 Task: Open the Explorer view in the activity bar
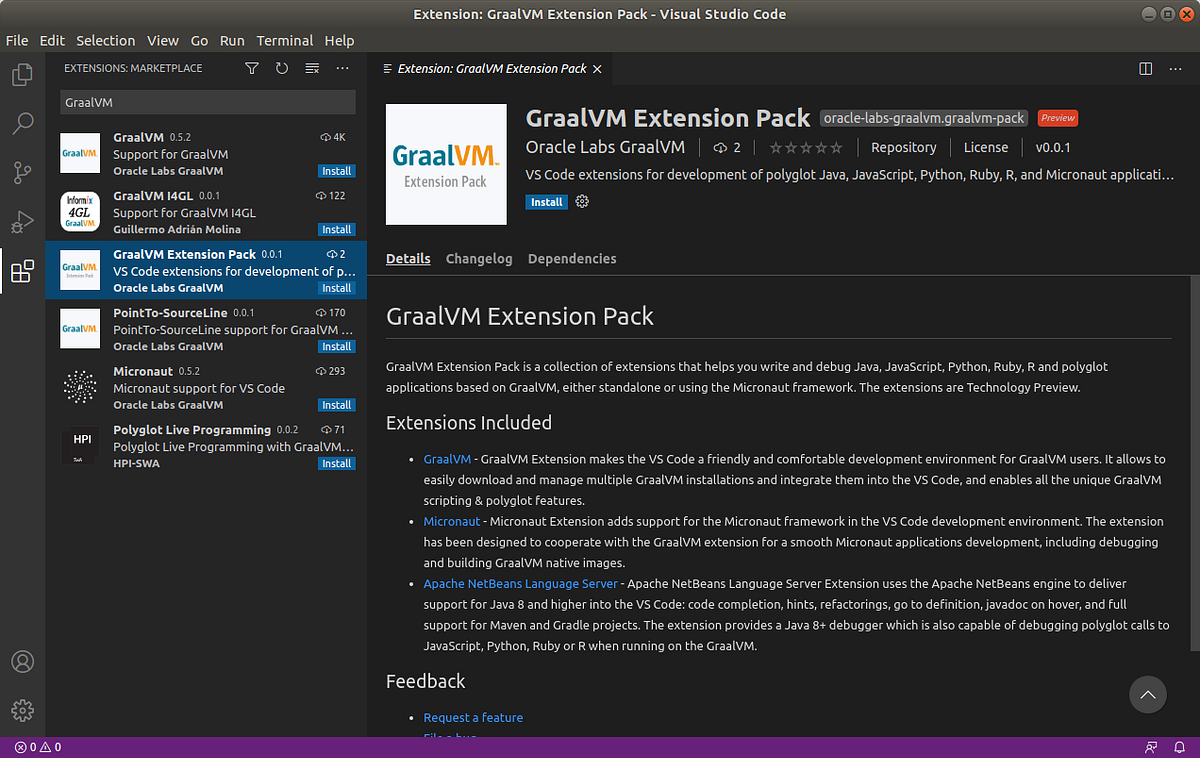coord(22,75)
